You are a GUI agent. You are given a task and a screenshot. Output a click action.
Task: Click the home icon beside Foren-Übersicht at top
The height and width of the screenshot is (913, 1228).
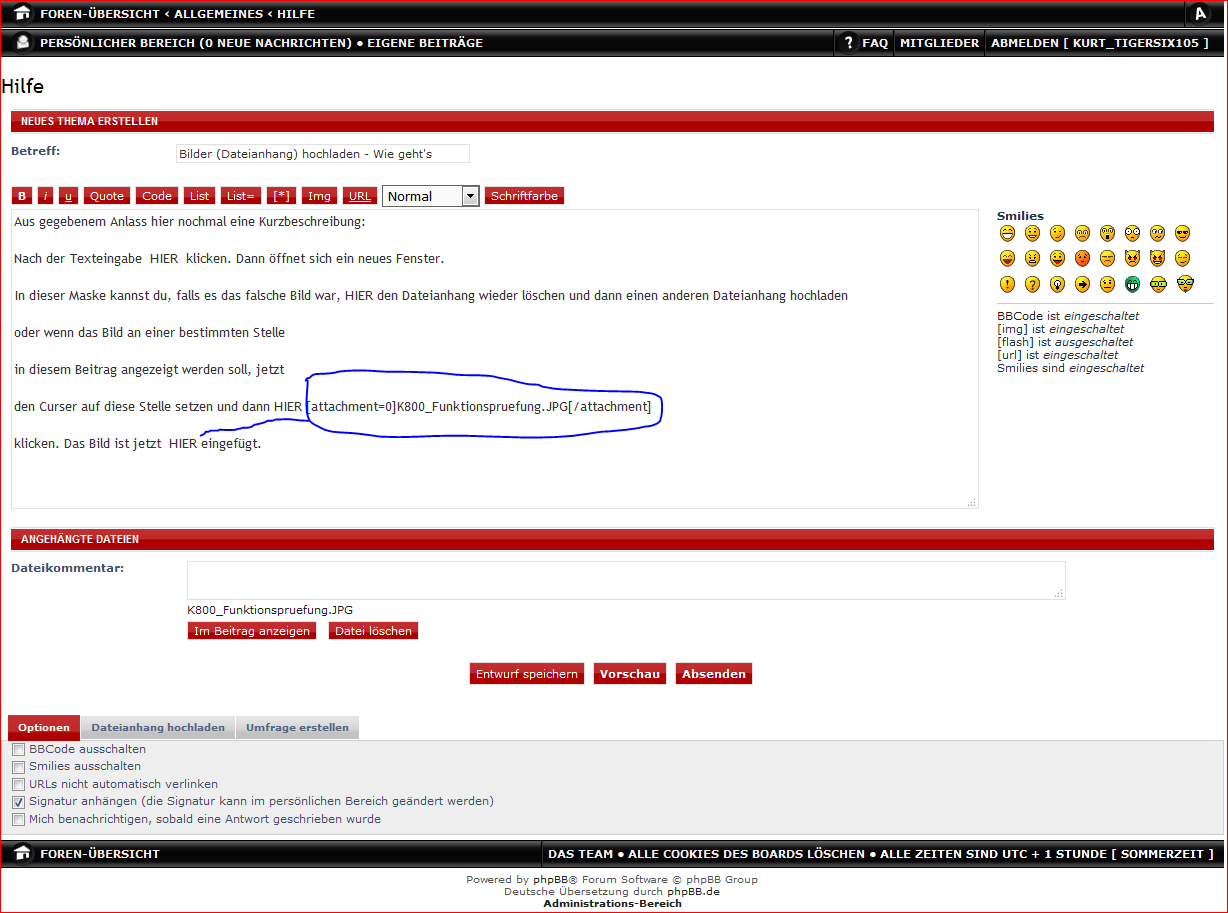click(22, 14)
